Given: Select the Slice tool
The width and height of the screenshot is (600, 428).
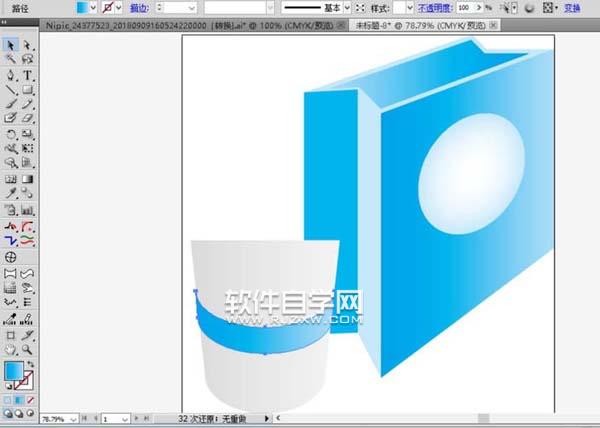Looking at the screenshot, I should point(27,335).
